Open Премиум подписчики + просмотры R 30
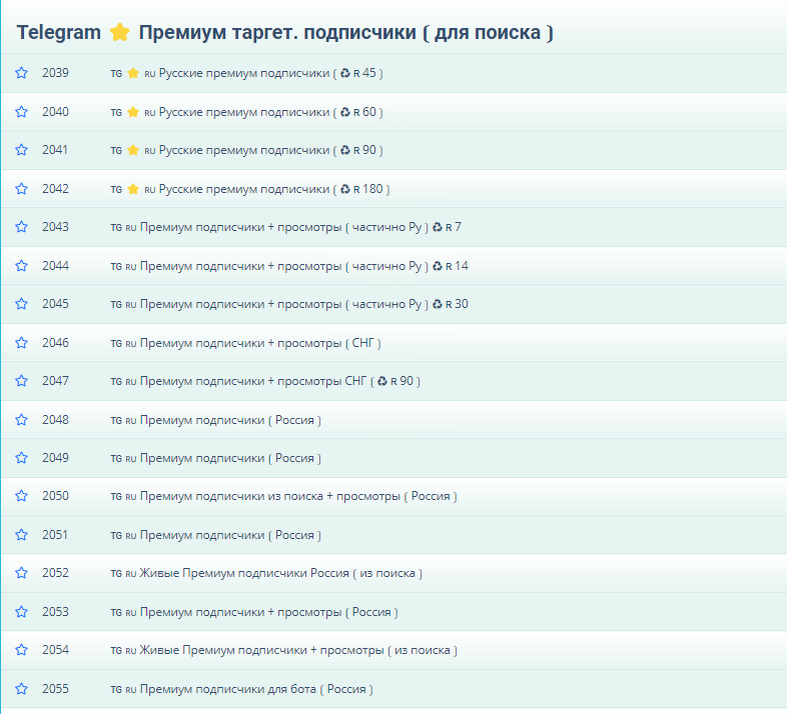787x714 pixels. (x=289, y=304)
